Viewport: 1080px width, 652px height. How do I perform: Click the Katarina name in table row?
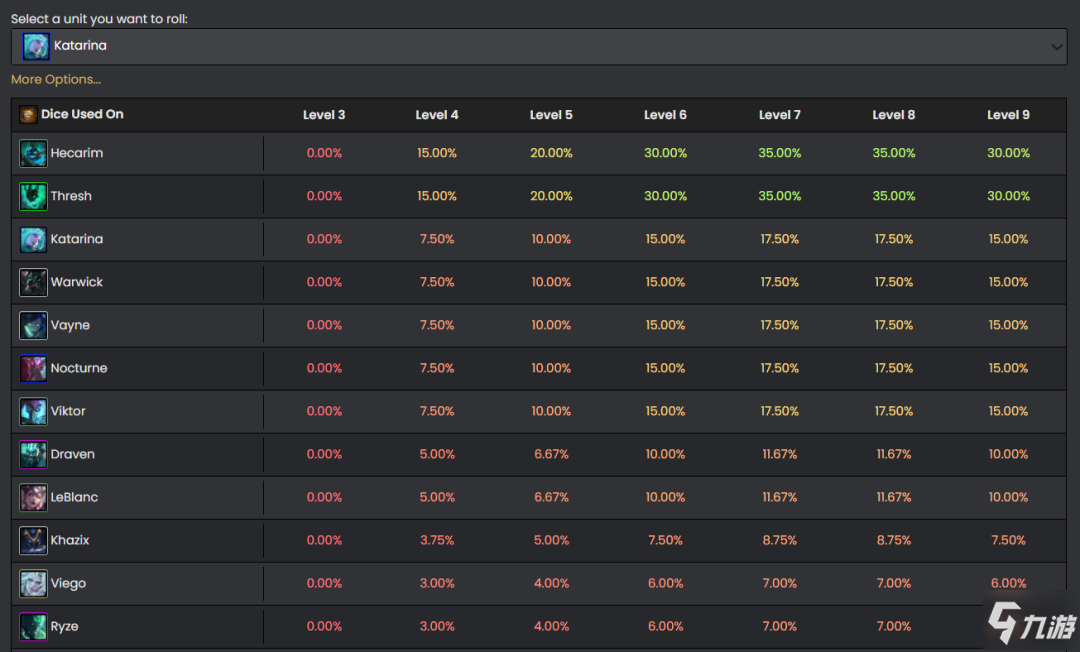click(77, 240)
